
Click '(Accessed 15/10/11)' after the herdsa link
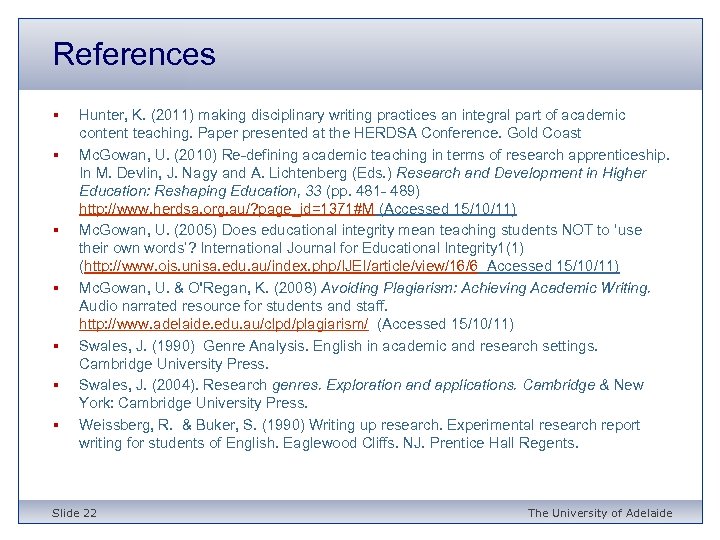point(448,209)
